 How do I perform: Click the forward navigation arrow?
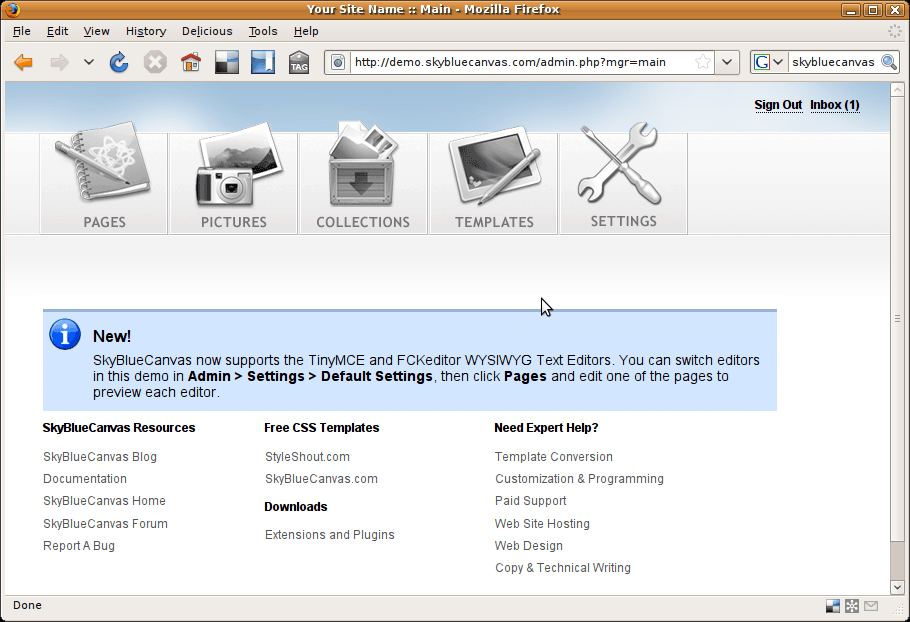pyautogui.click(x=59, y=62)
